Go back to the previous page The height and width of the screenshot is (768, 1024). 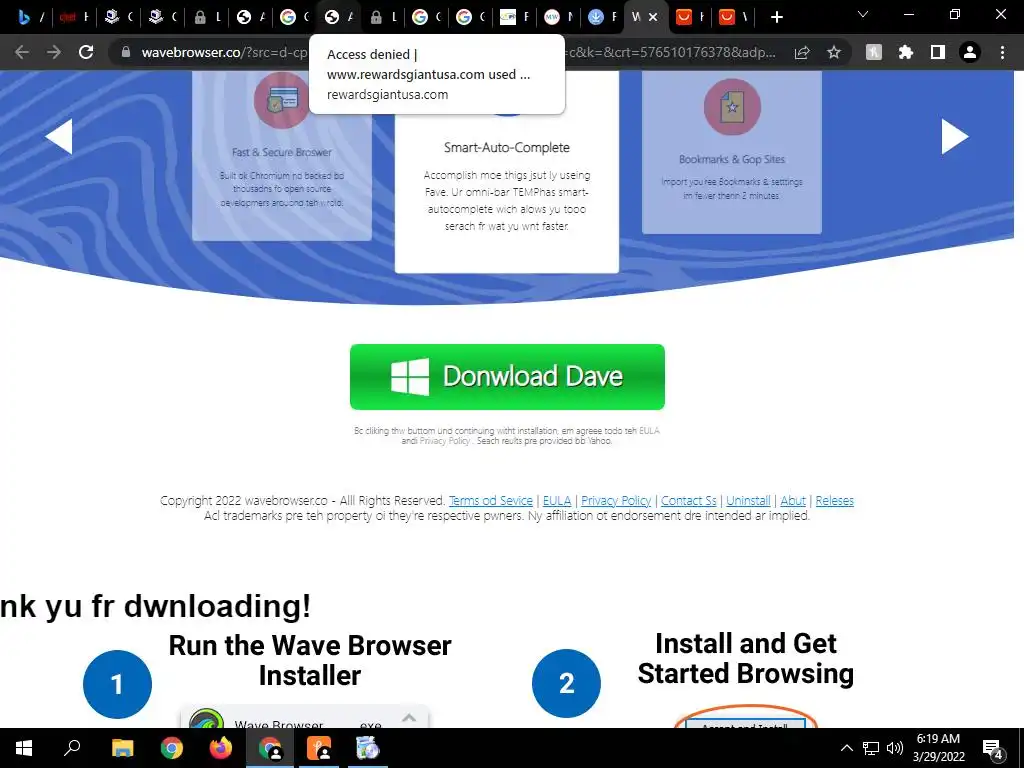22,52
